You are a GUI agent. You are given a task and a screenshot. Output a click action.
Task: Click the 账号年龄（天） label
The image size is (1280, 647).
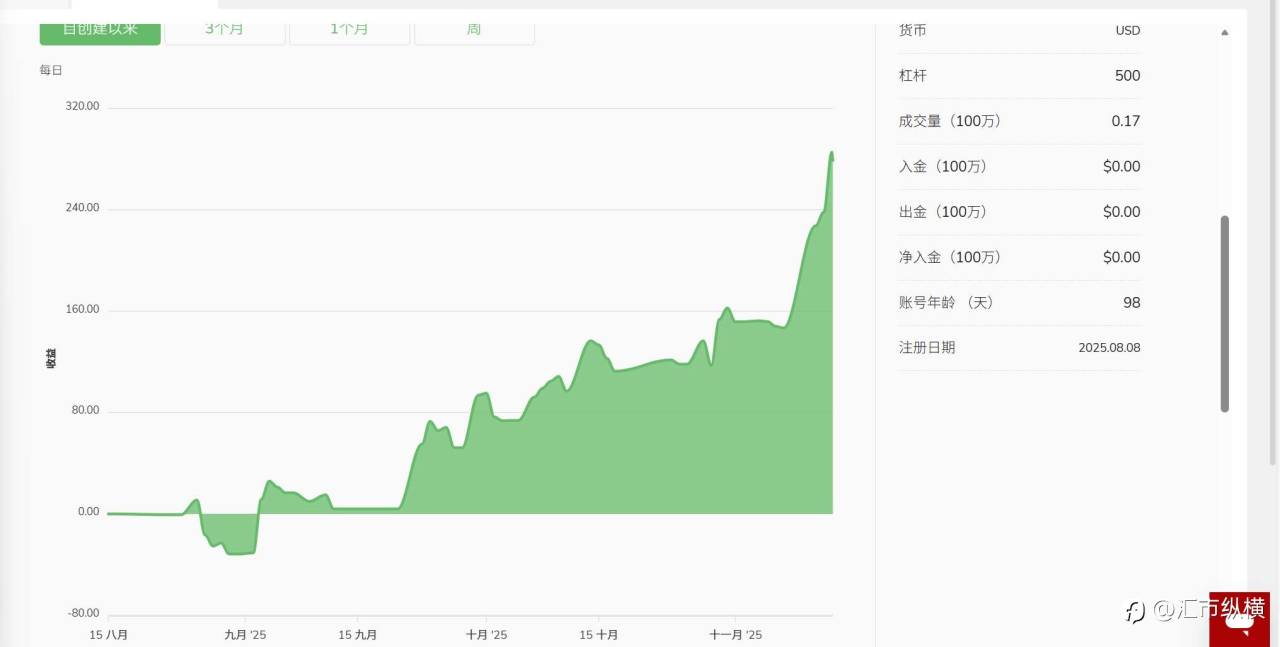tap(947, 302)
